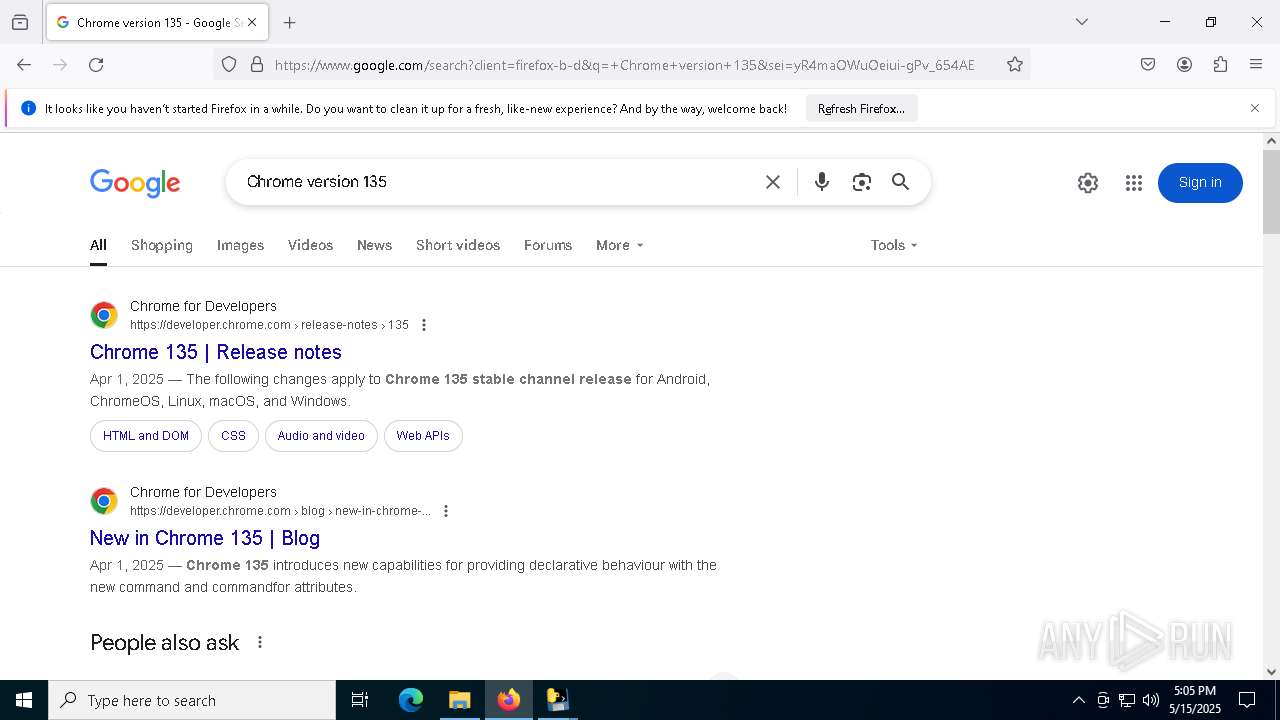This screenshot has width=1280, height=720.
Task: Open People also ask options menu
Action: click(260, 642)
